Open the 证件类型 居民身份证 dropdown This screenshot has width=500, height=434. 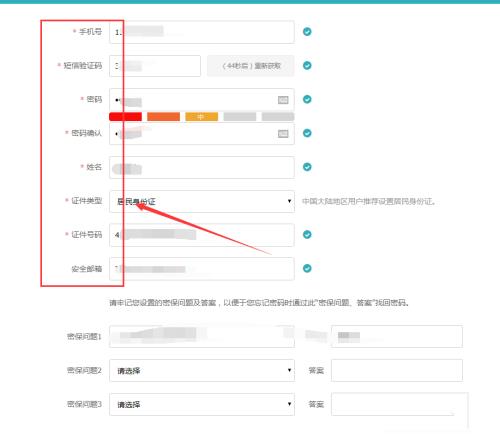202,201
